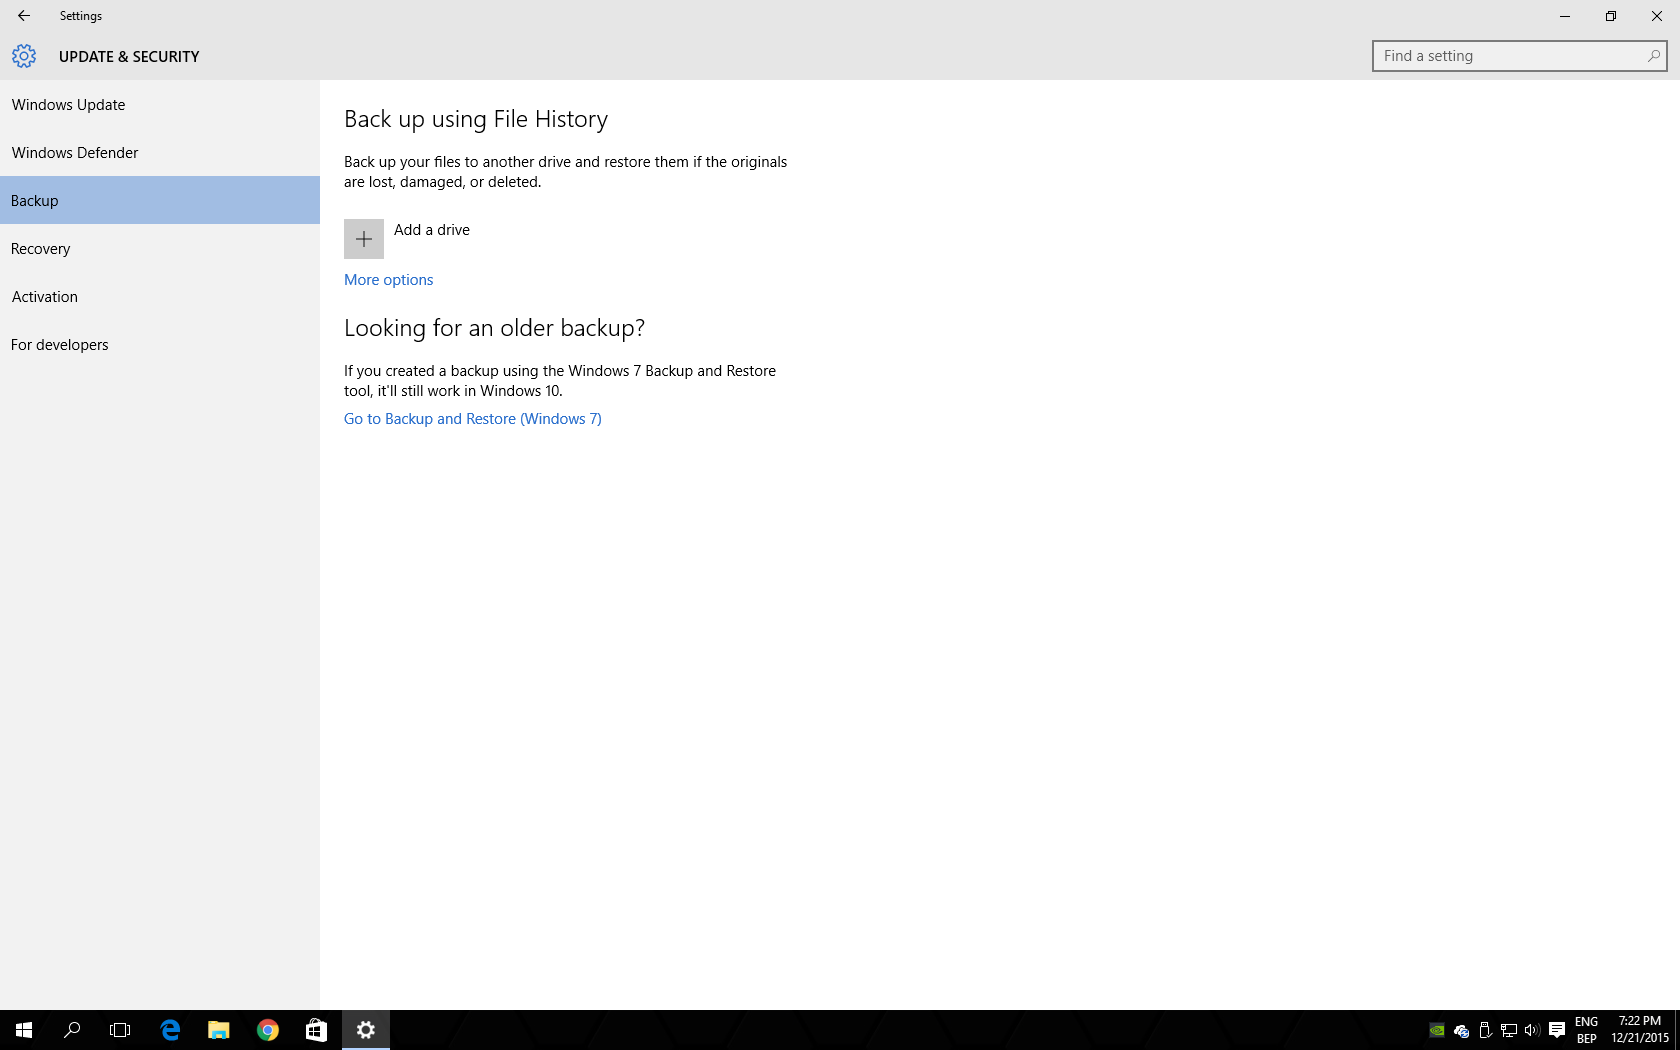Click the Back up using File History heading
The width and height of the screenshot is (1680, 1050).
pos(476,119)
